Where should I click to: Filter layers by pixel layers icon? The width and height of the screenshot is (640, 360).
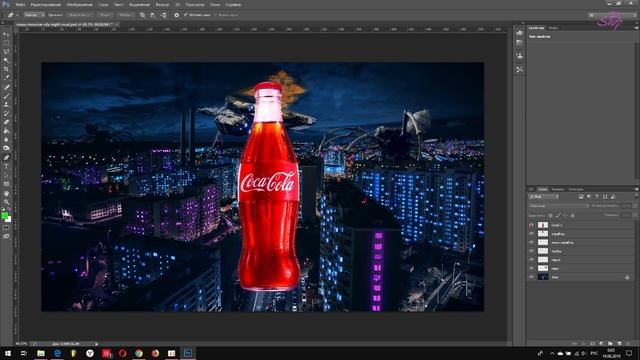pos(580,197)
